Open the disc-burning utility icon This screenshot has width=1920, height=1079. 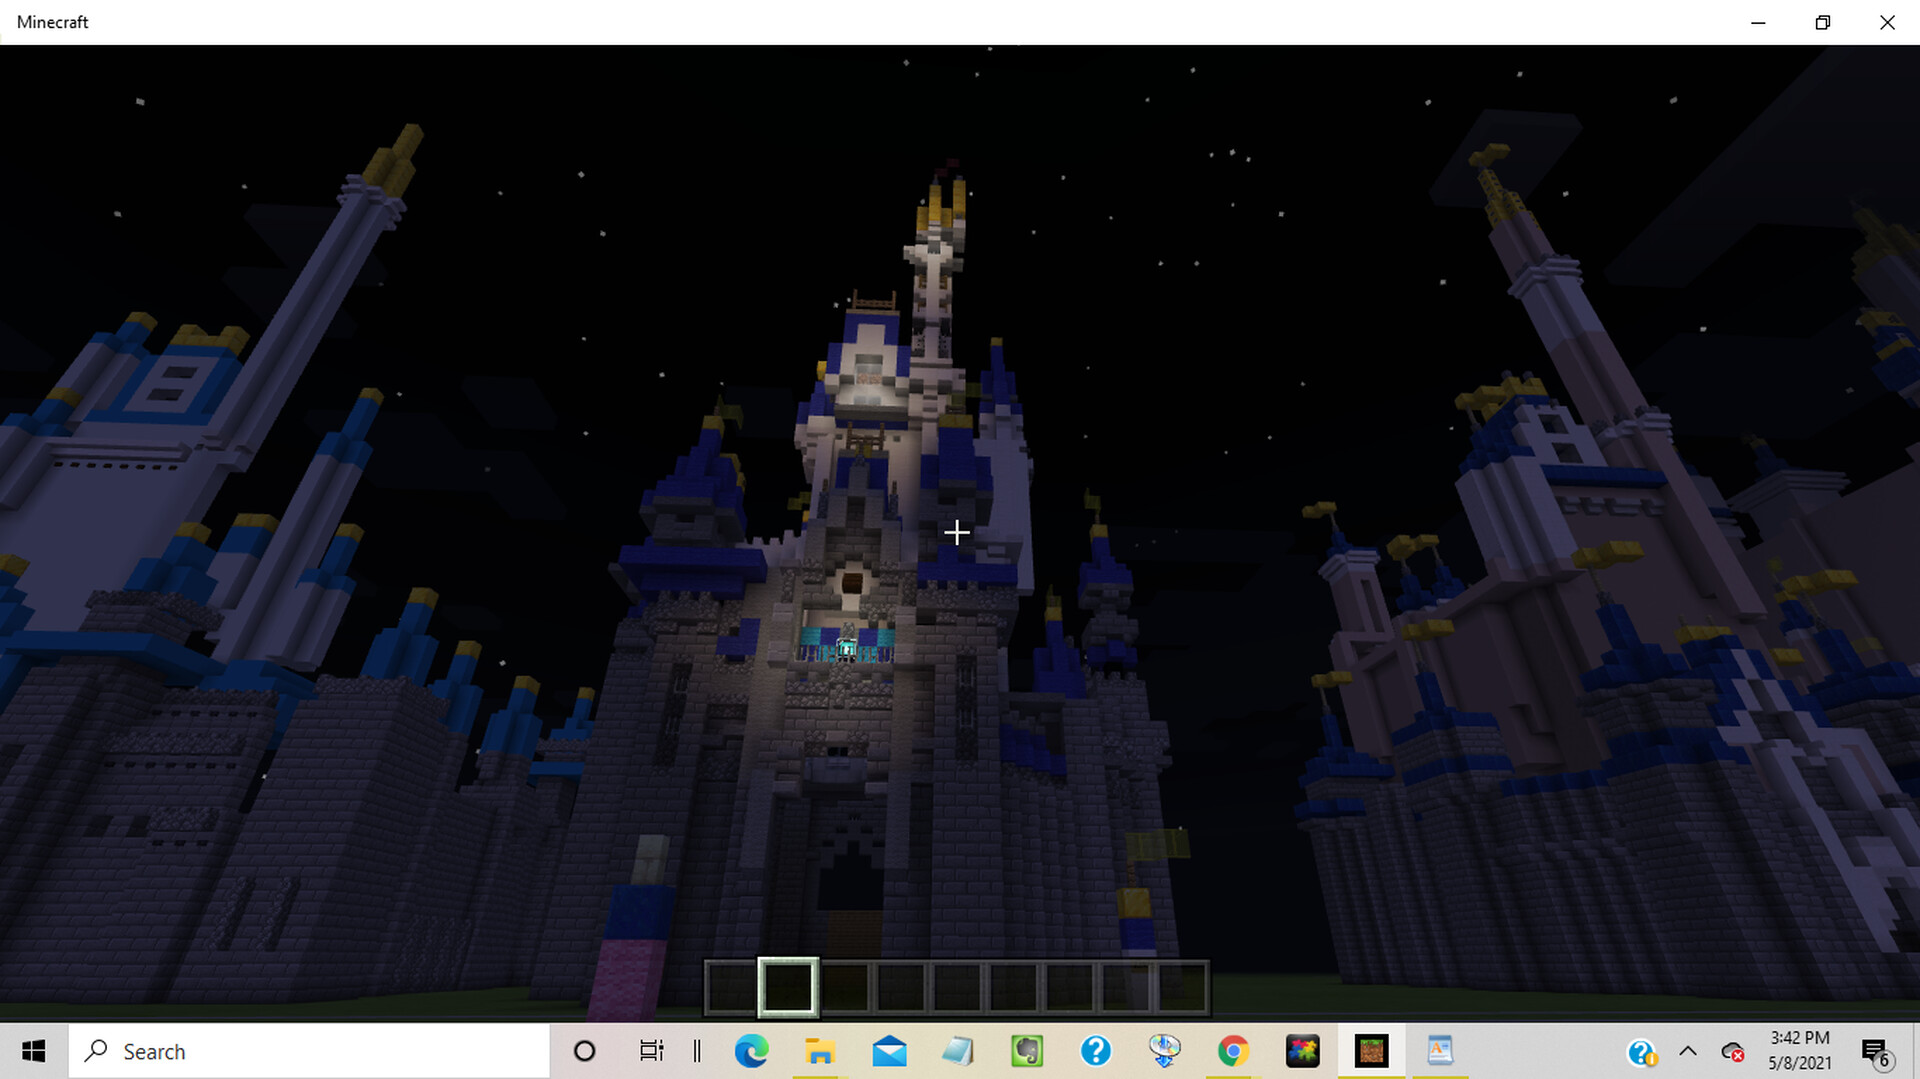pyautogui.click(x=1164, y=1051)
